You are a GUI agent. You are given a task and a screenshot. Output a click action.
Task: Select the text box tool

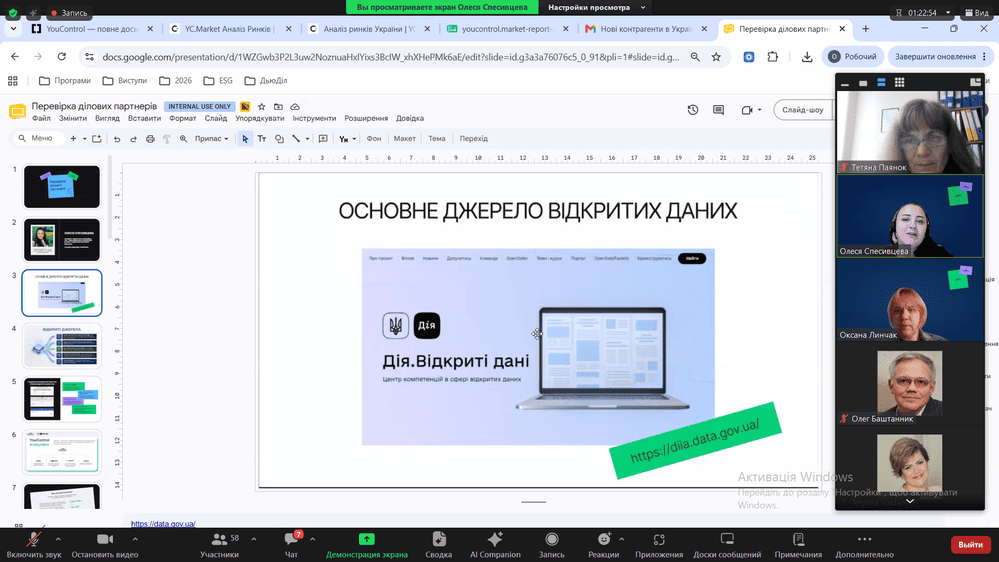tap(262, 138)
